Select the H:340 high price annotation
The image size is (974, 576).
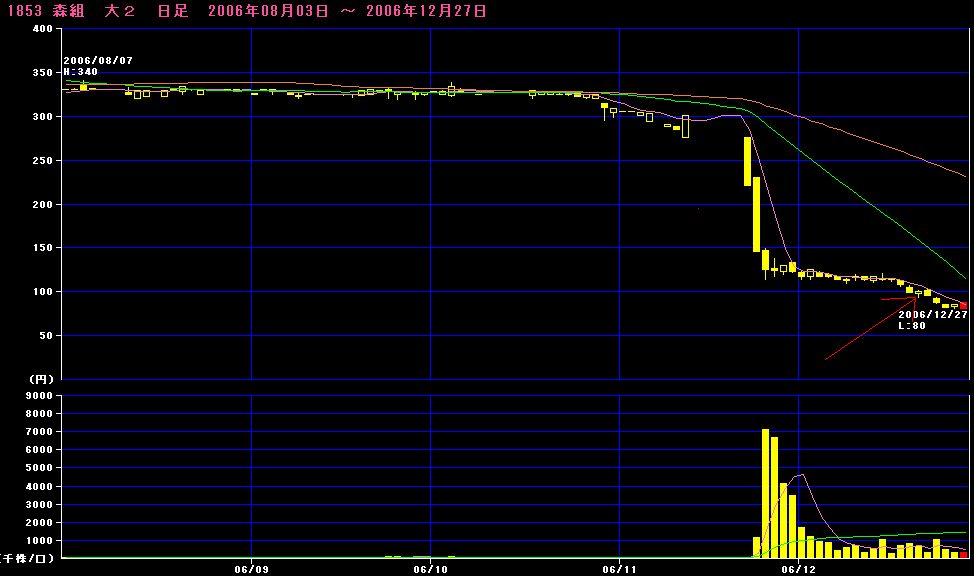pyautogui.click(x=81, y=71)
